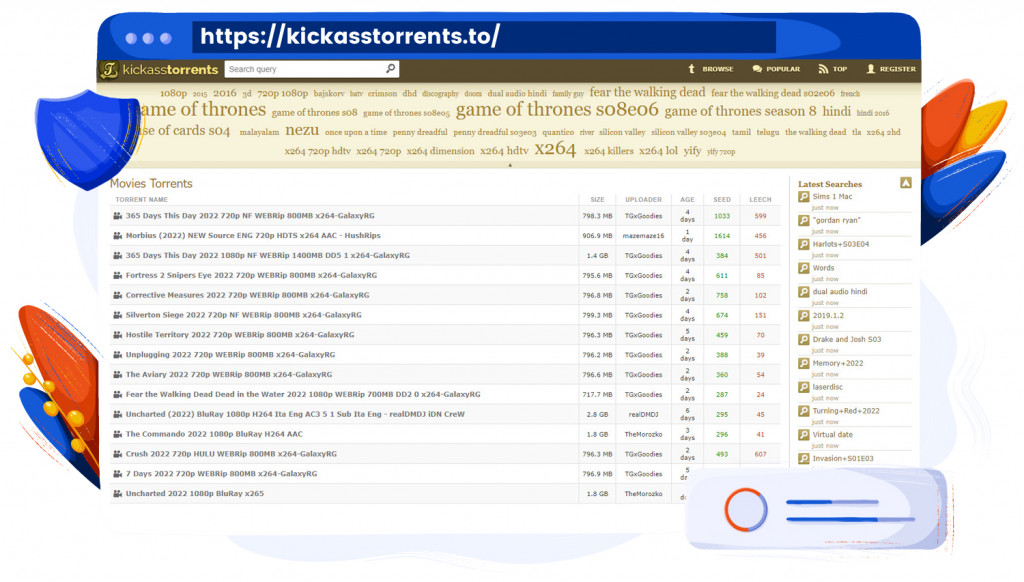The height and width of the screenshot is (582, 1024).
Task: Click search icon beside 'Virtual date'
Action: tap(804, 435)
